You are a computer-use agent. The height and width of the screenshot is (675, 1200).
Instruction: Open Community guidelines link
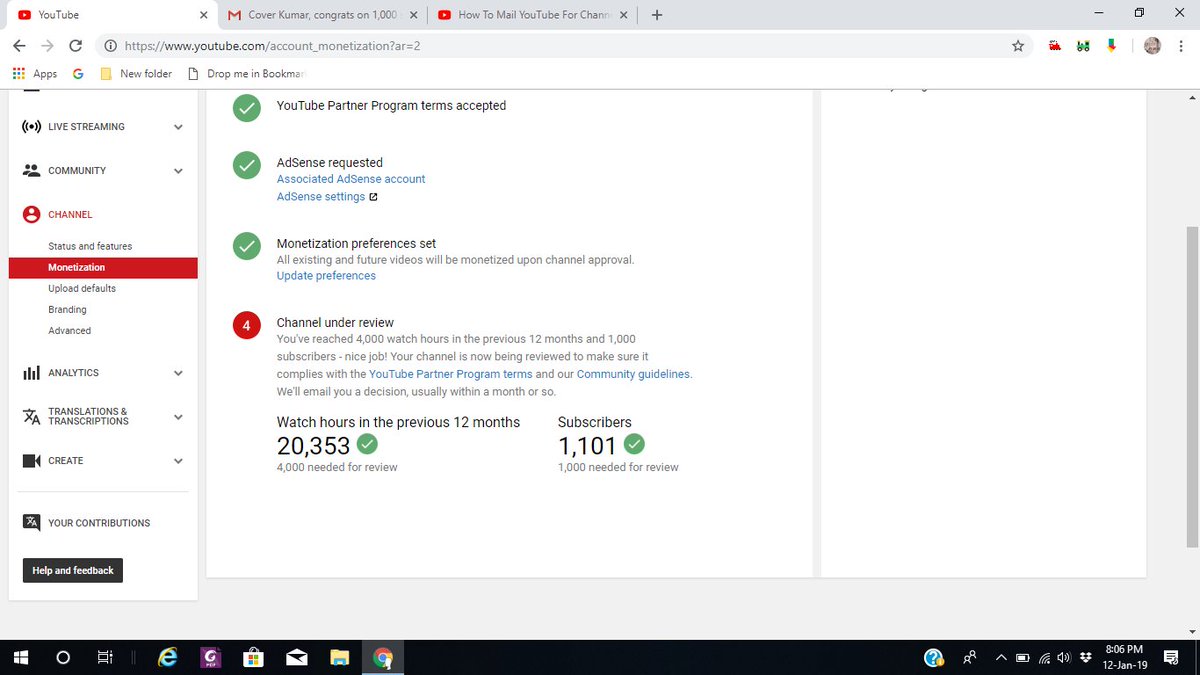pyautogui.click(x=633, y=374)
